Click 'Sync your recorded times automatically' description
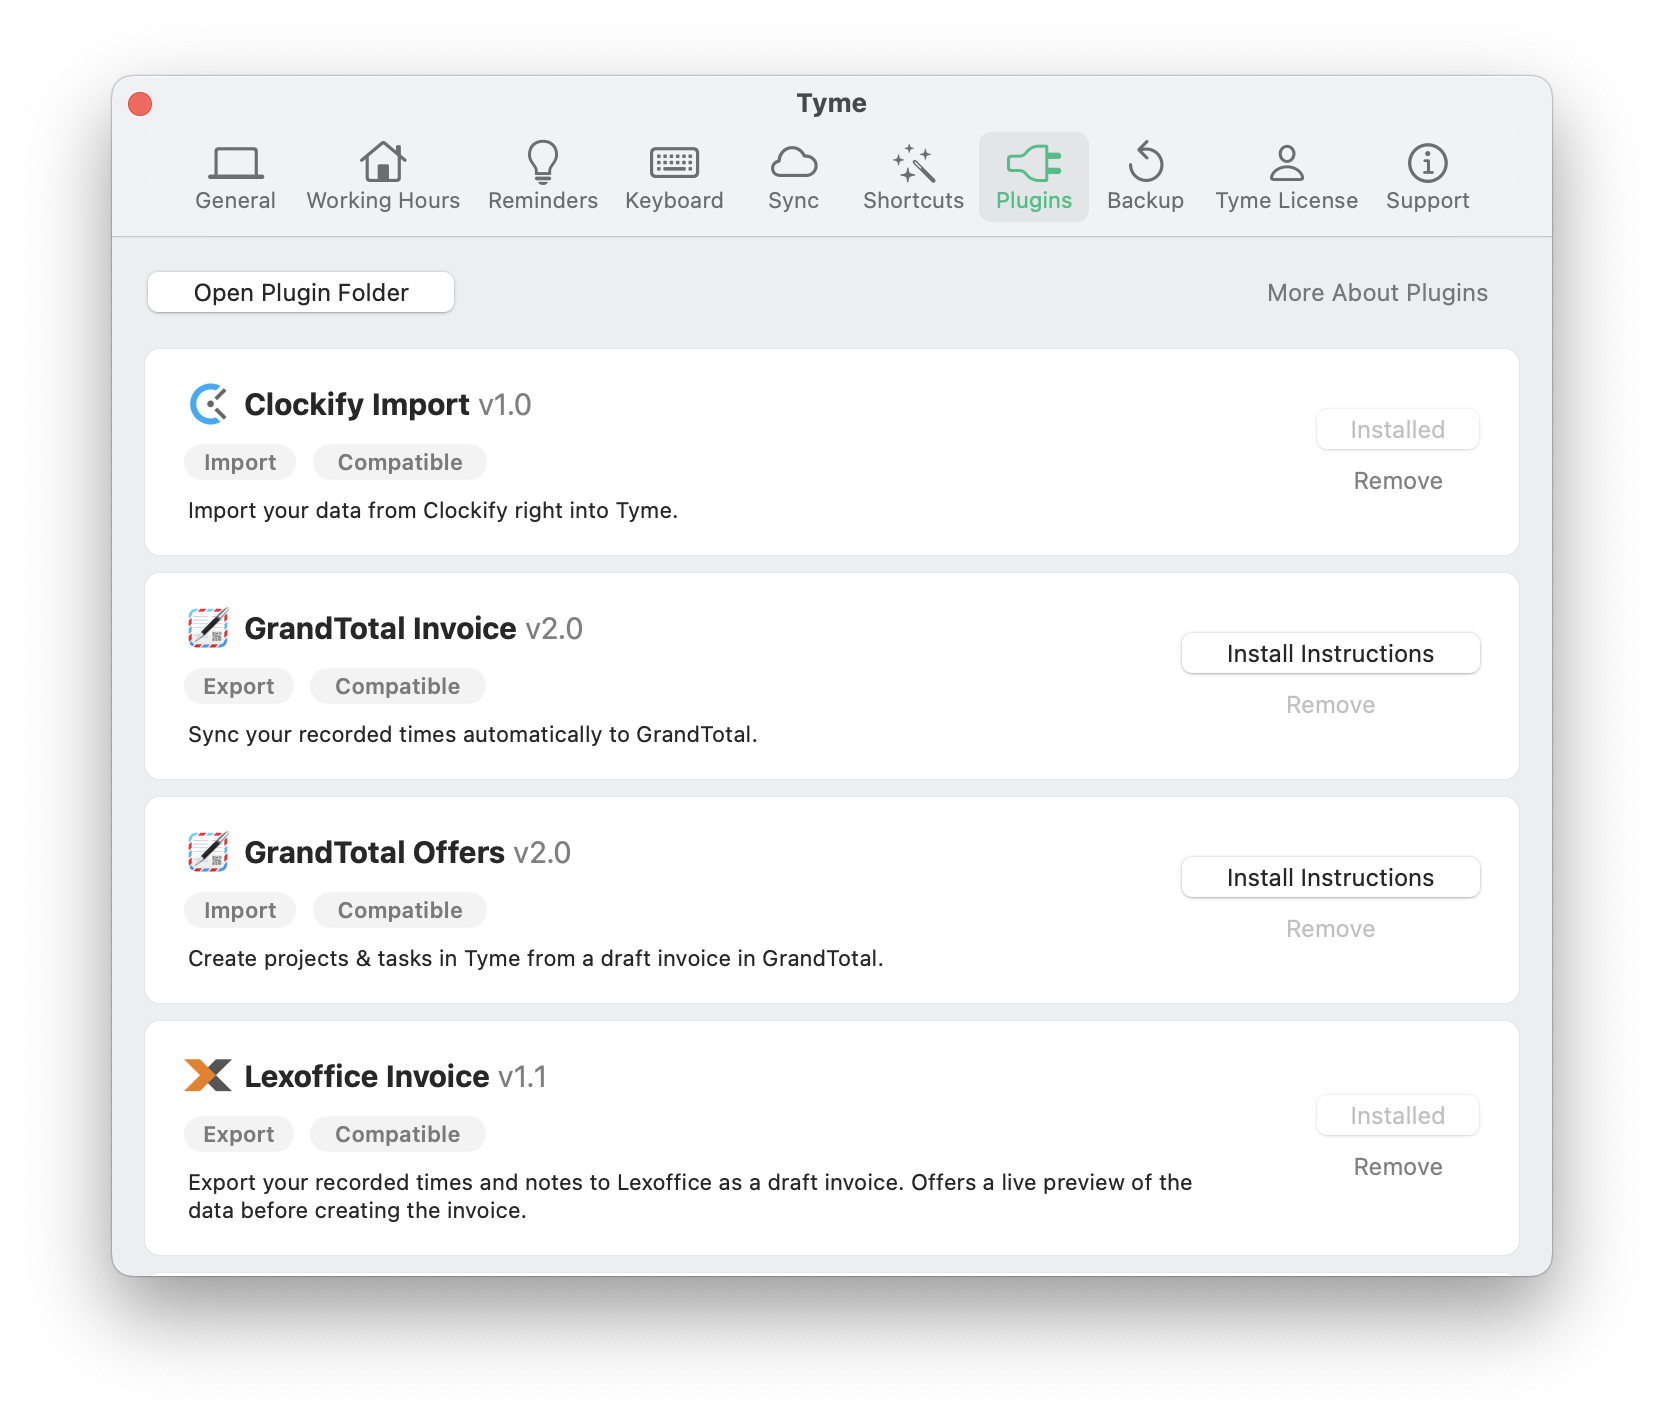 pyautogui.click(x=473, y=734)
